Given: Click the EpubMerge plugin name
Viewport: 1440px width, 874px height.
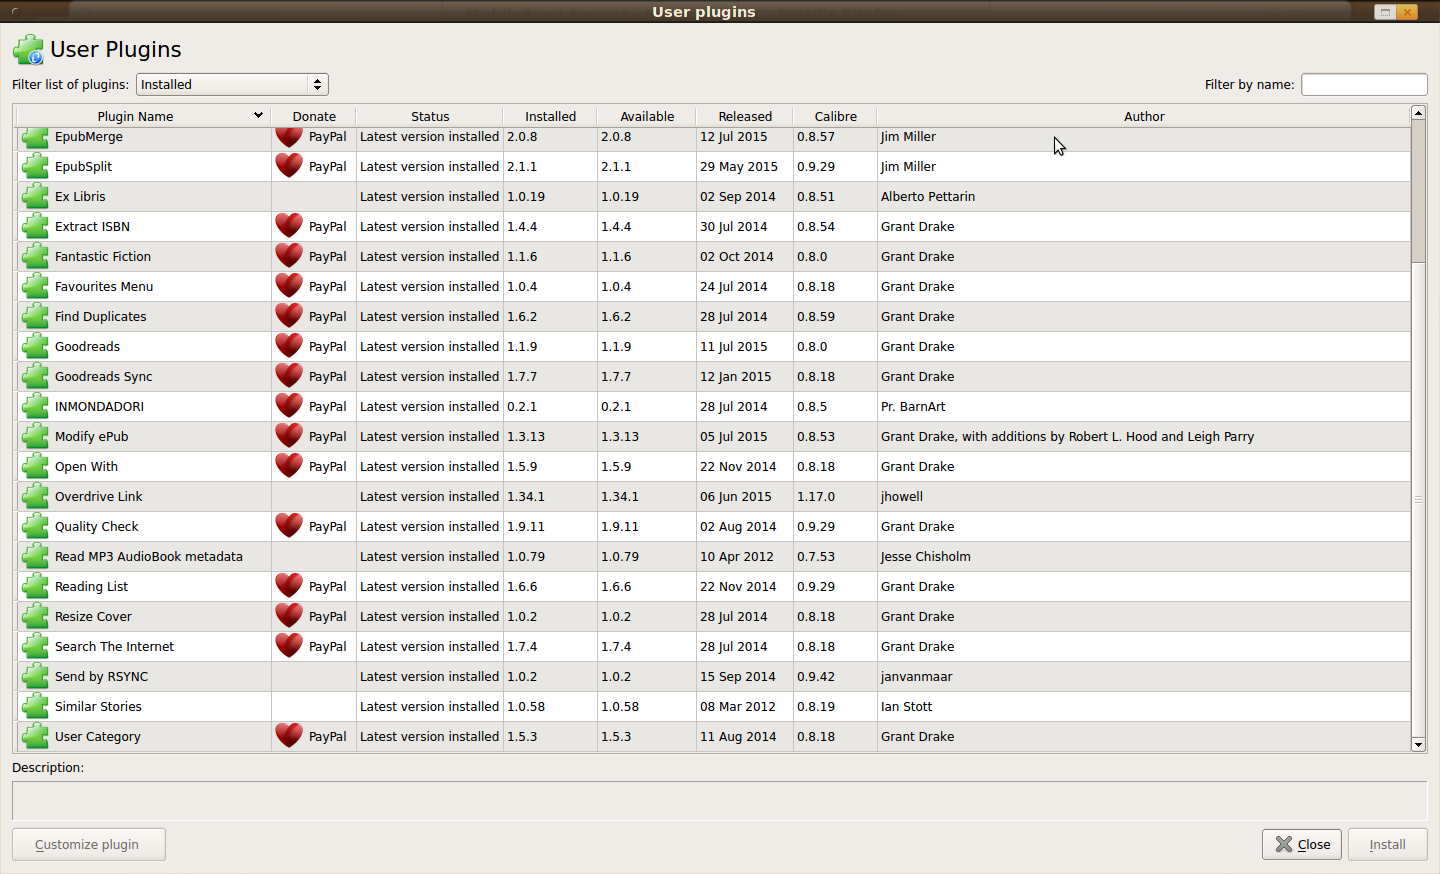Looking at the screenshot, I should coord(89,137).
